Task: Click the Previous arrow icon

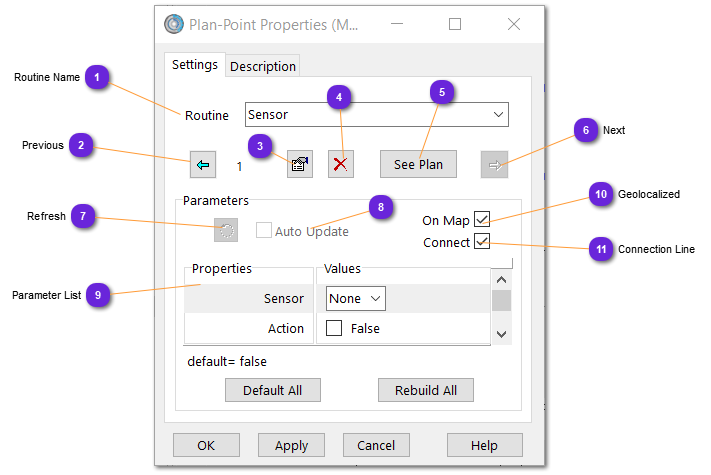Action: click(x=203, y=165)
